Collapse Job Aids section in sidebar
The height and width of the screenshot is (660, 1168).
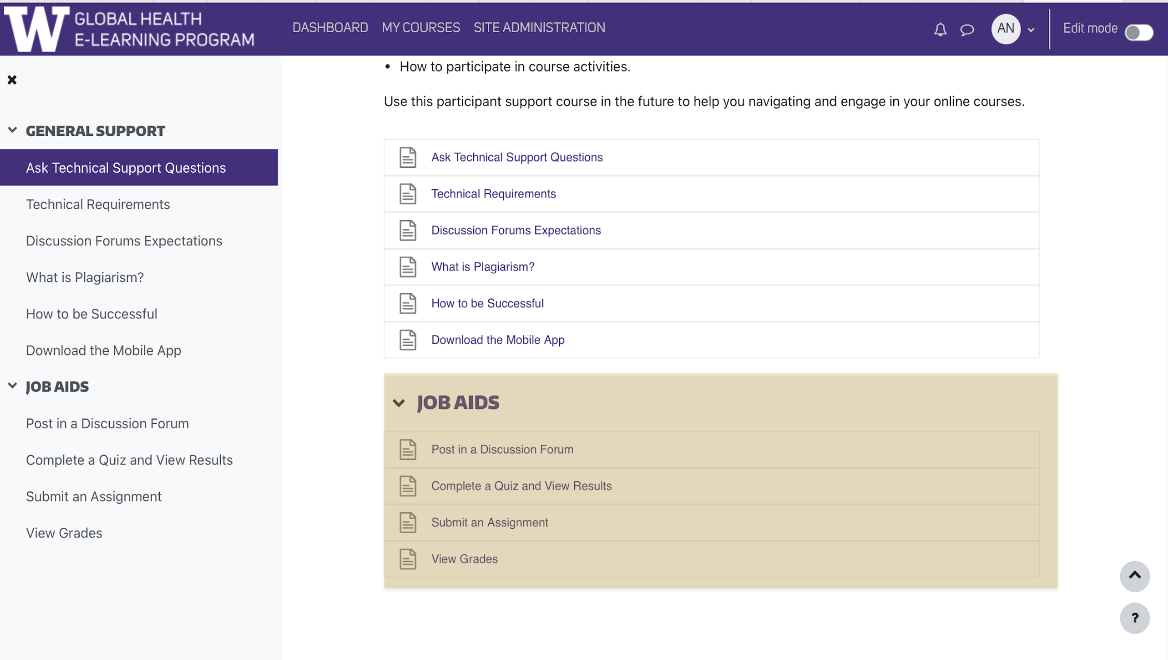click(13, 387)
